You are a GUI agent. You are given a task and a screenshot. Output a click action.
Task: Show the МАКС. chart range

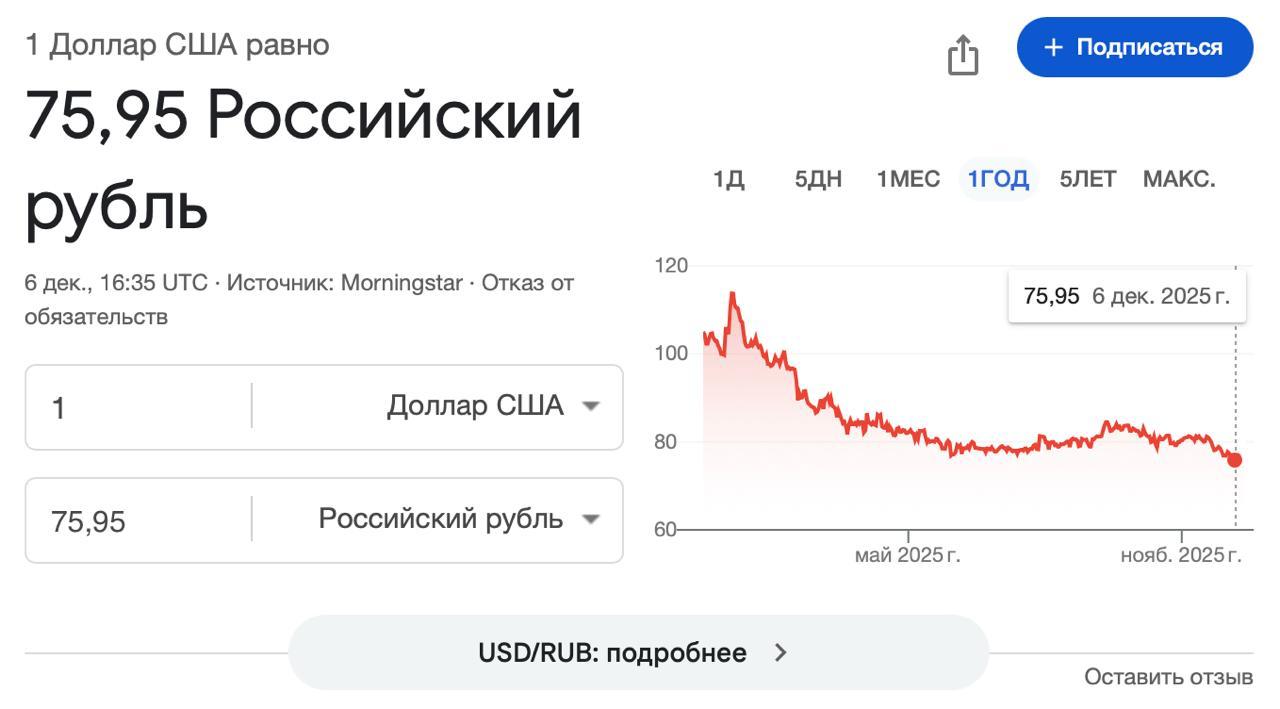(x=1179, y=179)
